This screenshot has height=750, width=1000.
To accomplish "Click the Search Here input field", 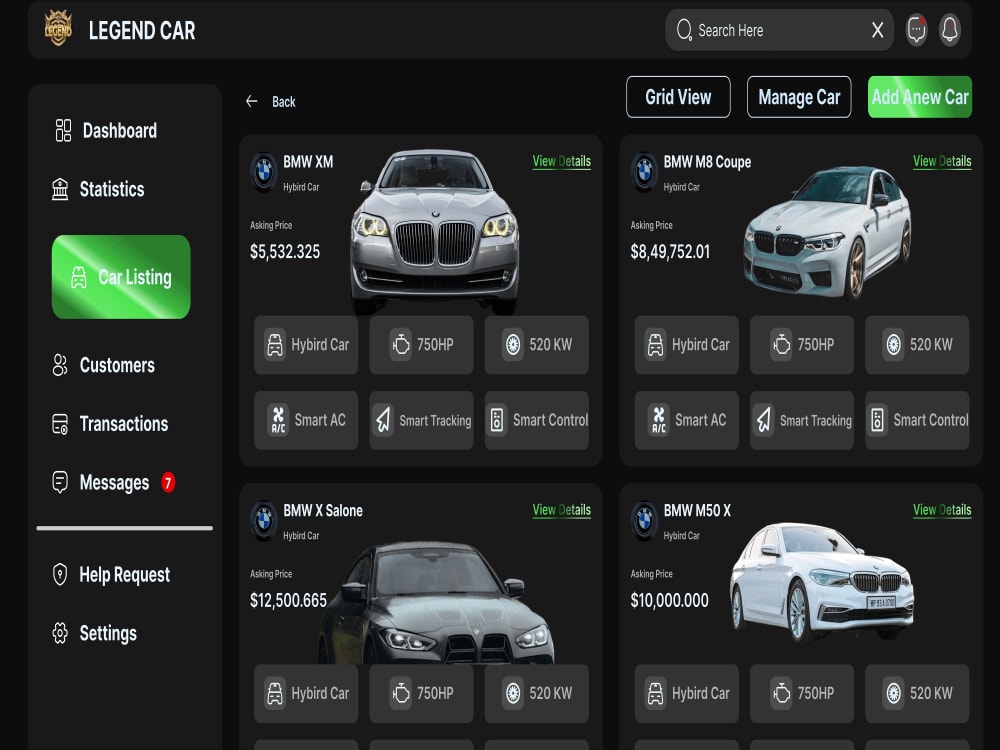I will [x=779, y=30].
